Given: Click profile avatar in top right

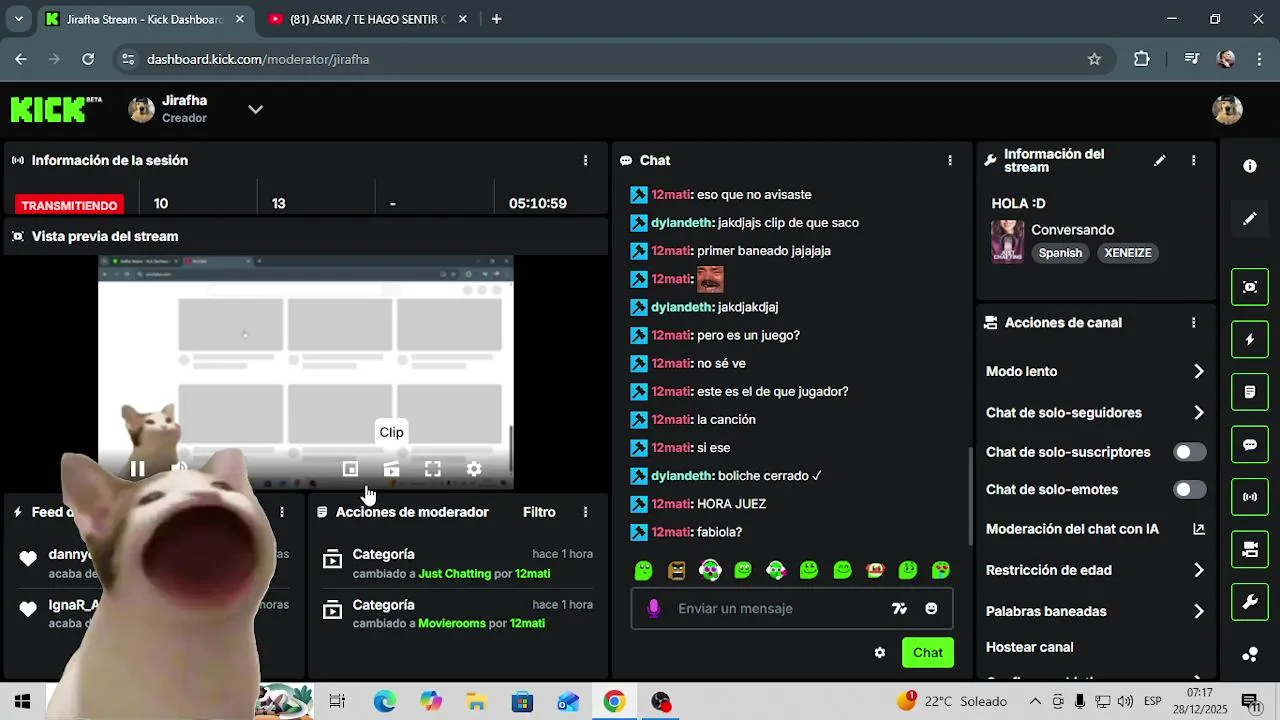Looking at the screenshot, I should click(x=1227, y=109).
